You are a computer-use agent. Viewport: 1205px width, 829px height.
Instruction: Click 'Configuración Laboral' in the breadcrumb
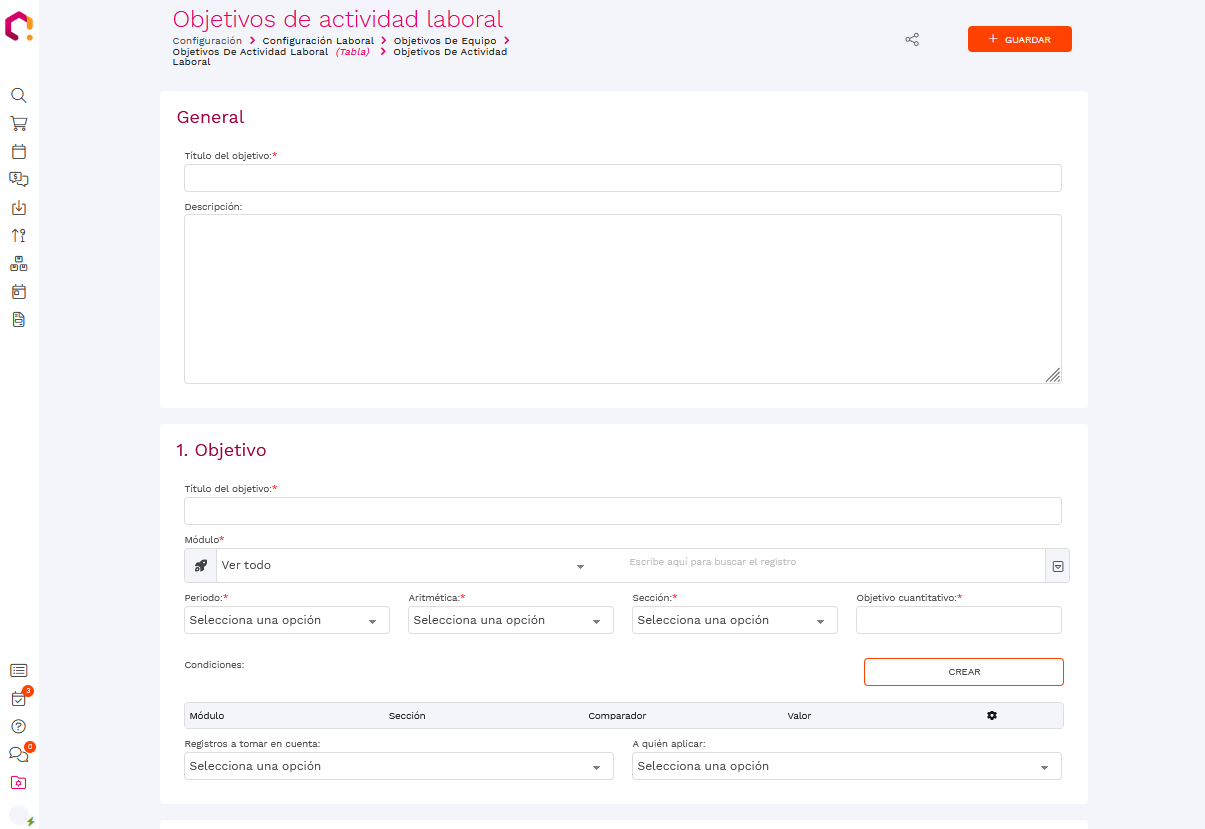coord(318,41)
